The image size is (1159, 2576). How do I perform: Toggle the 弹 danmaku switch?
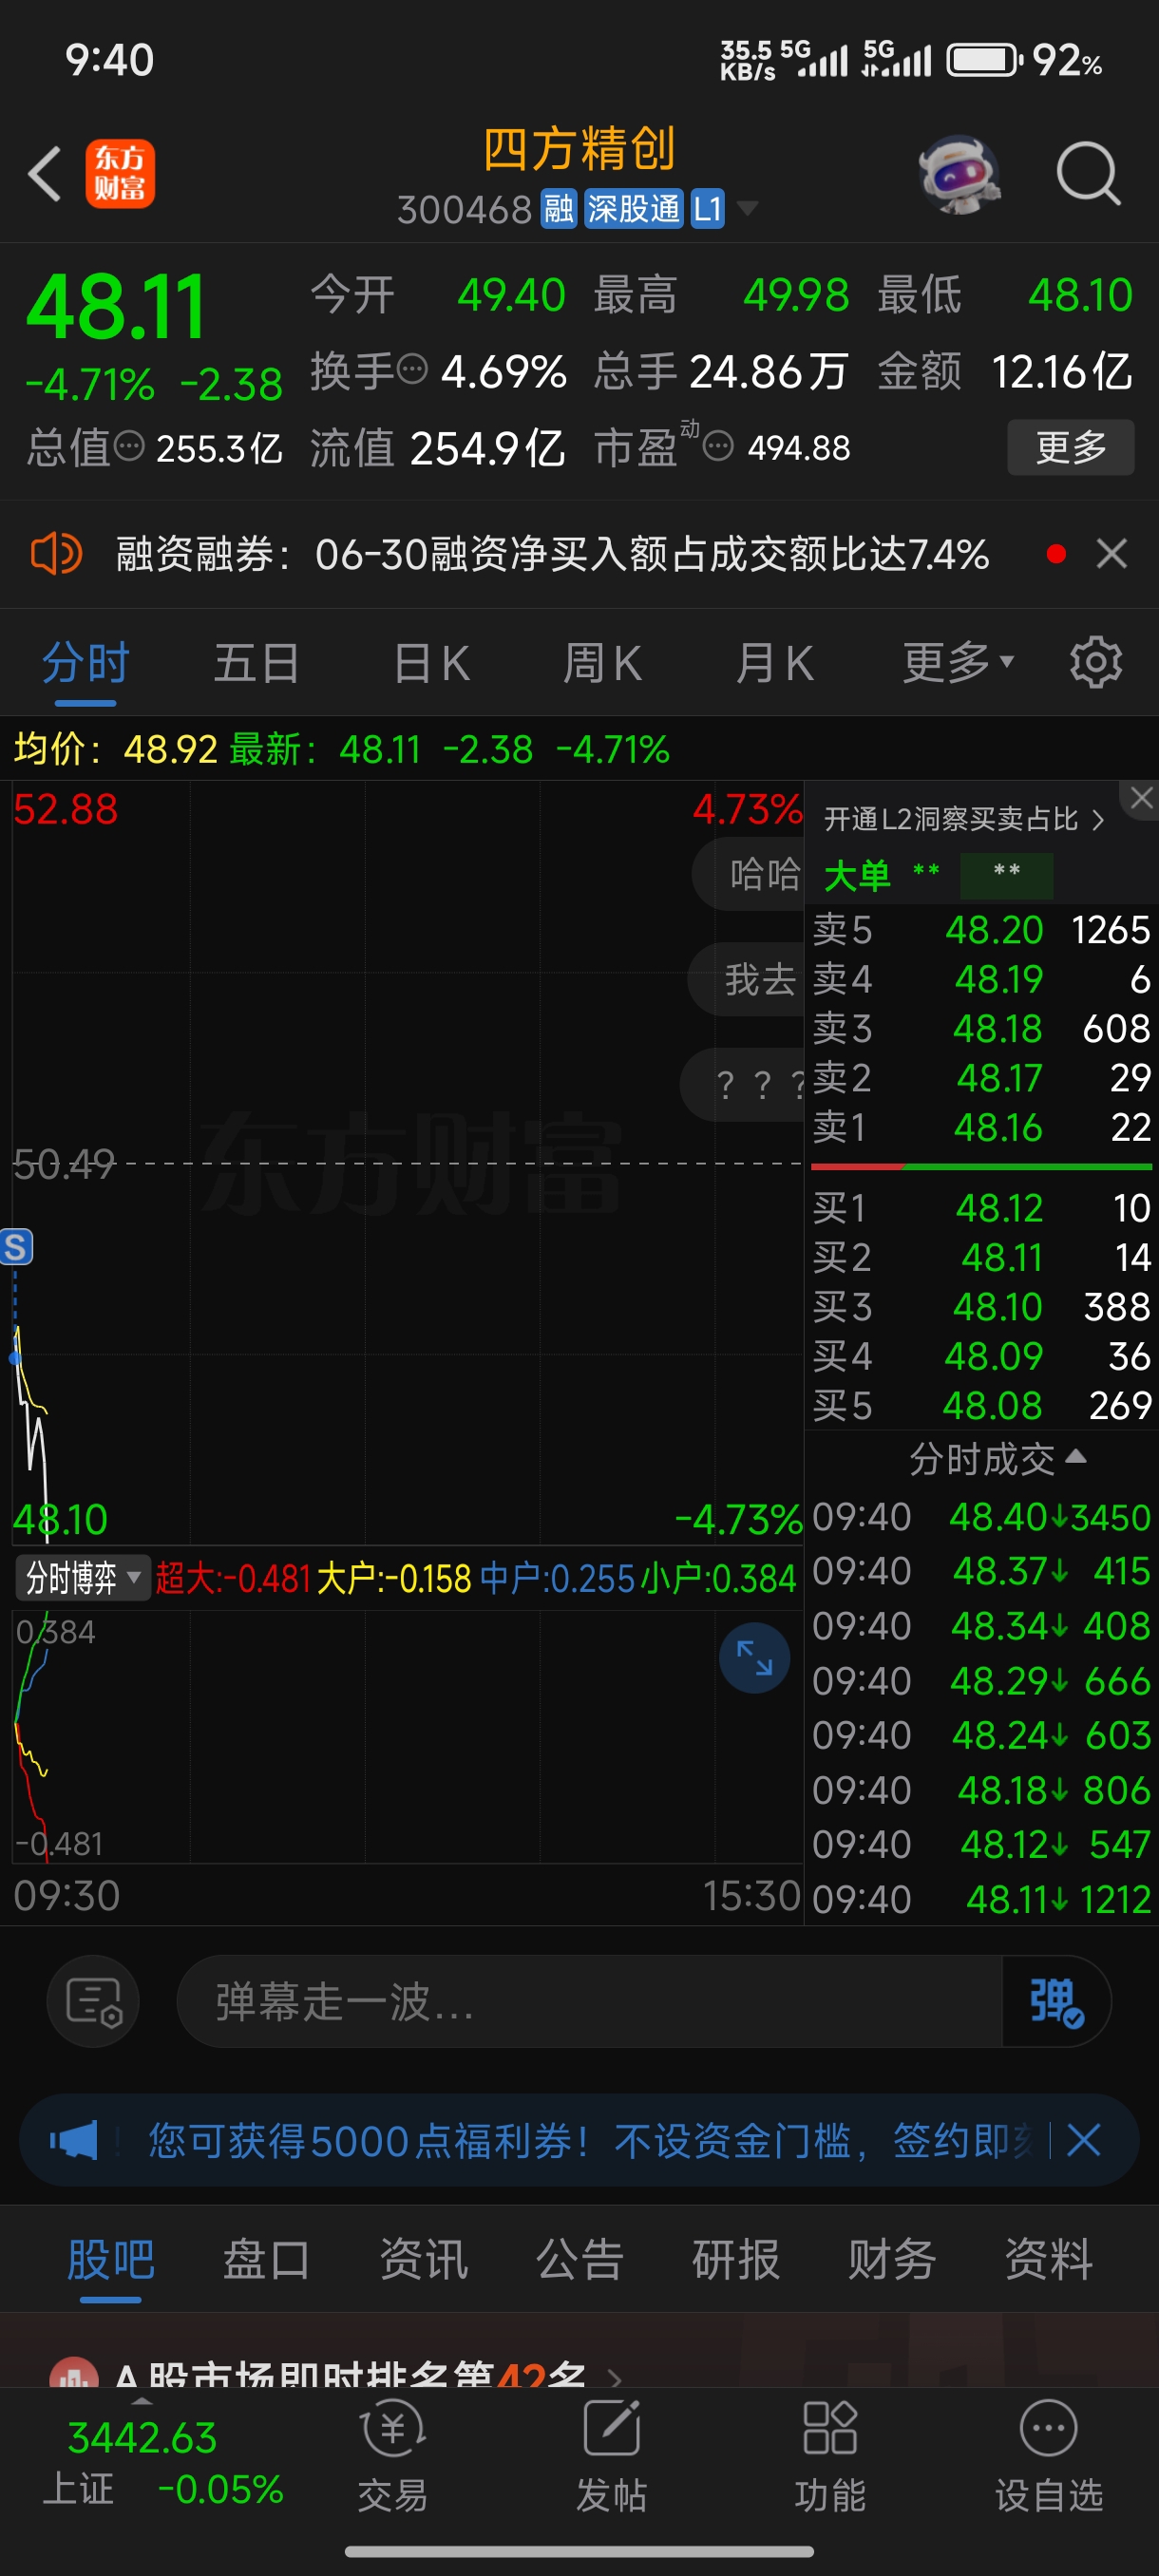(x=1056, y=2002)
